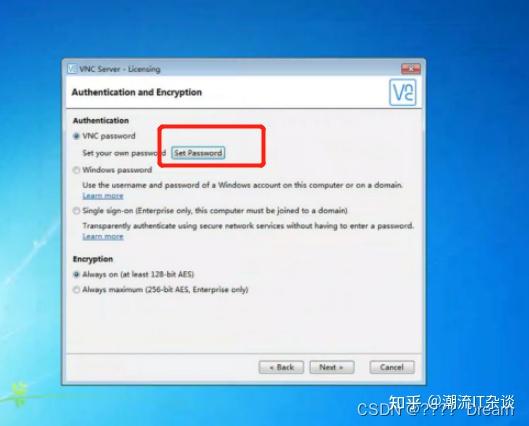This screenshot has height=426, width=529.
Task: Follow Learn more link under Single sign-on
Action: 103,236
